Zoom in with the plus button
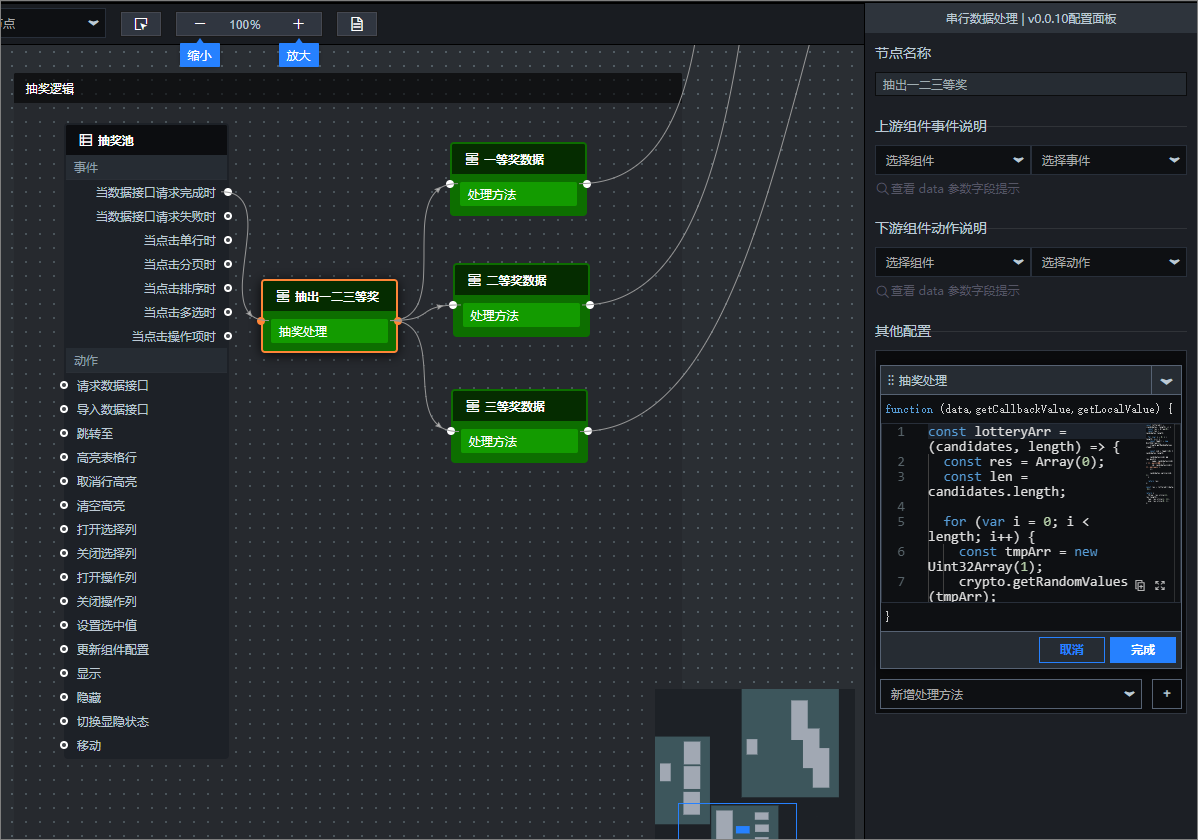This screenshot has height=840, width=1198. (x=298, y=24)
